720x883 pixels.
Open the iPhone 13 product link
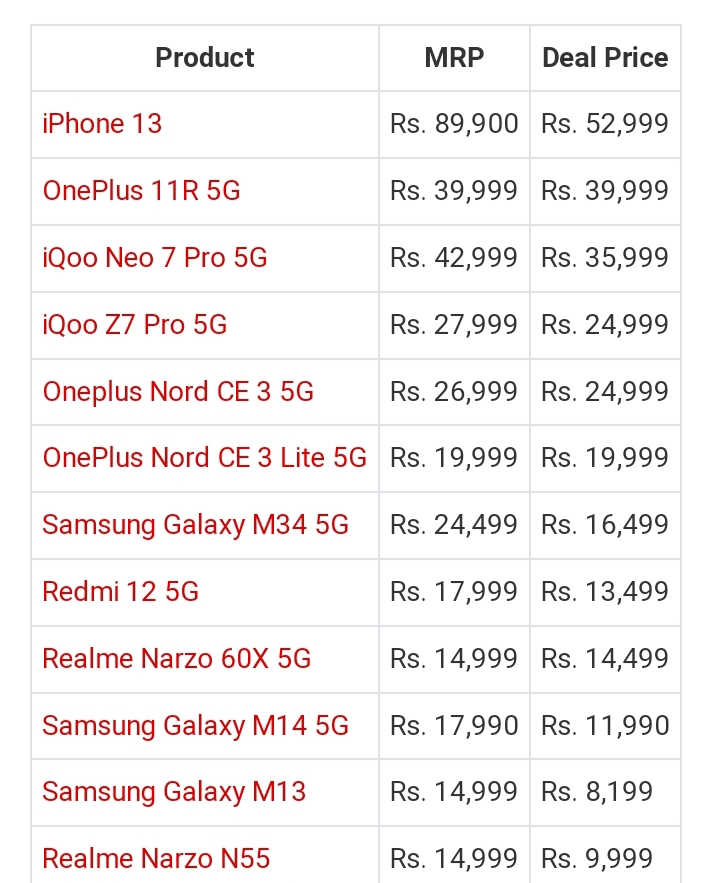[x=102, y=124]
